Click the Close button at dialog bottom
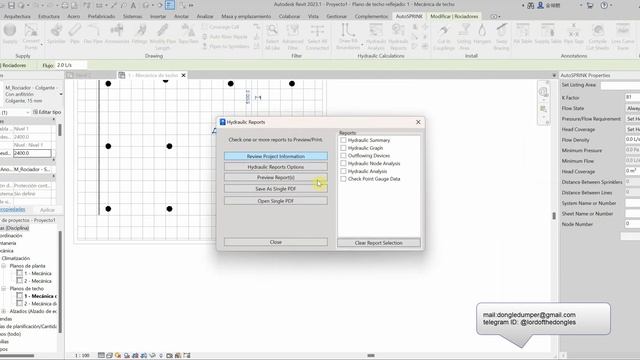Image resolution: width=640 pixels, height=360 pixels. [x=276, y=242]
